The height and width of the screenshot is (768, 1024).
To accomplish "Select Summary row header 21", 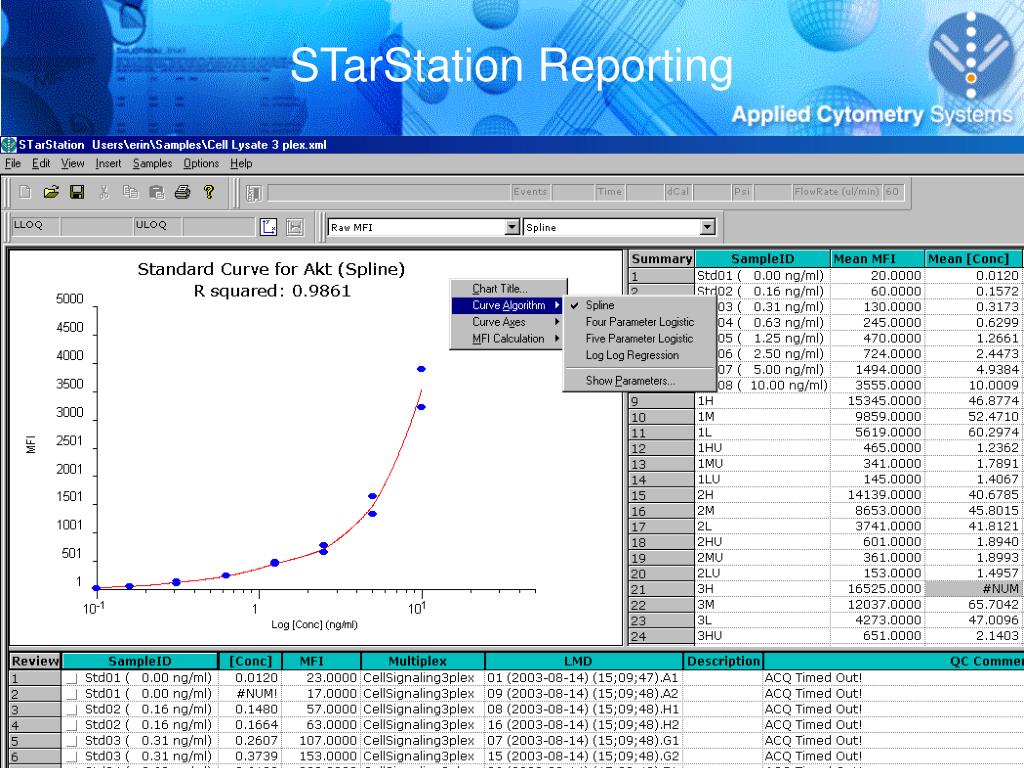I will [661, 589].
